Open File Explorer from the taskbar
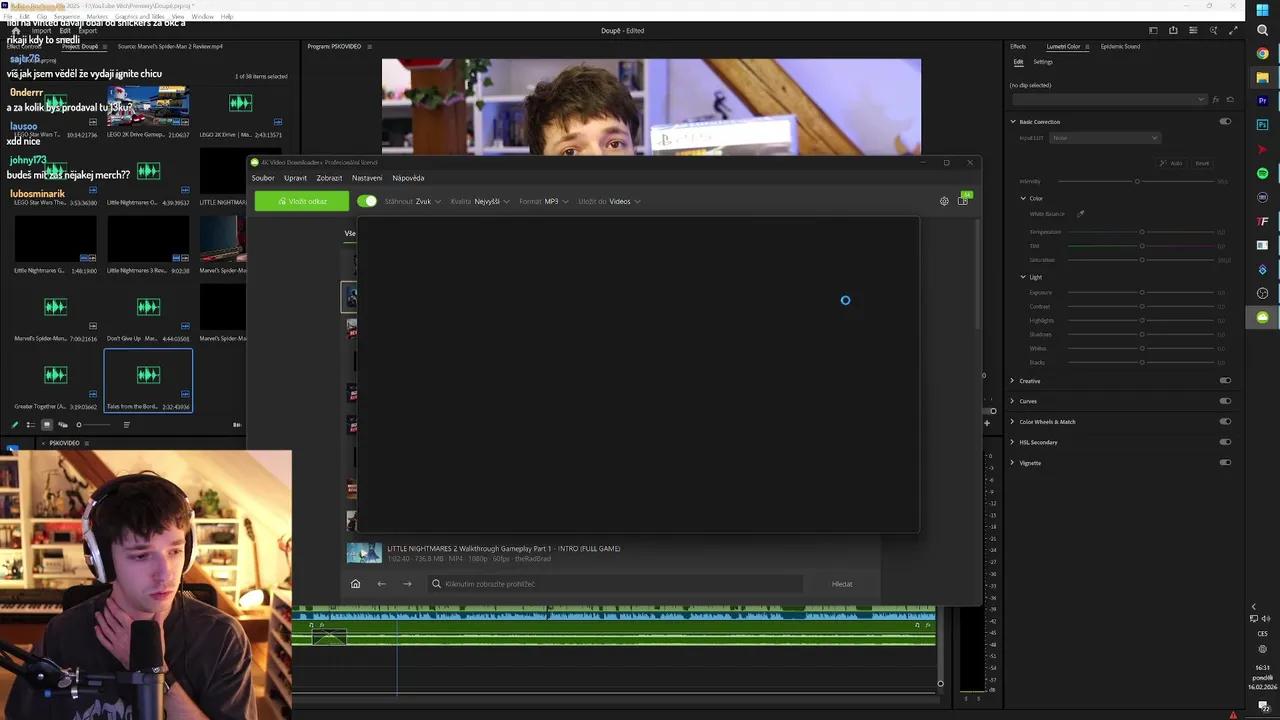This screenshot has height=720, width=1280. click(x=1263, y=78)
